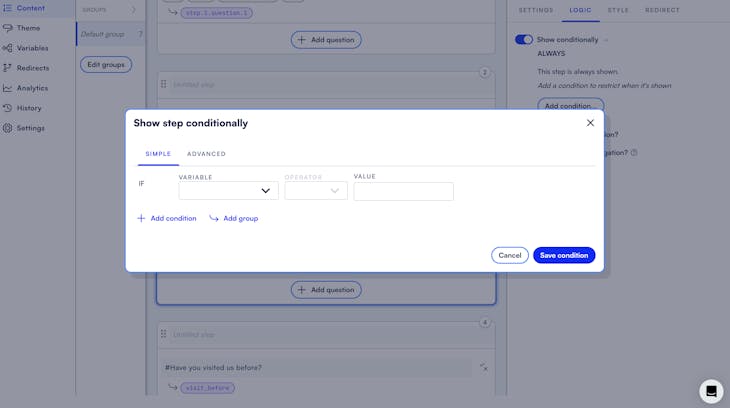Open the Settings tab in right panel

(536, 10)
